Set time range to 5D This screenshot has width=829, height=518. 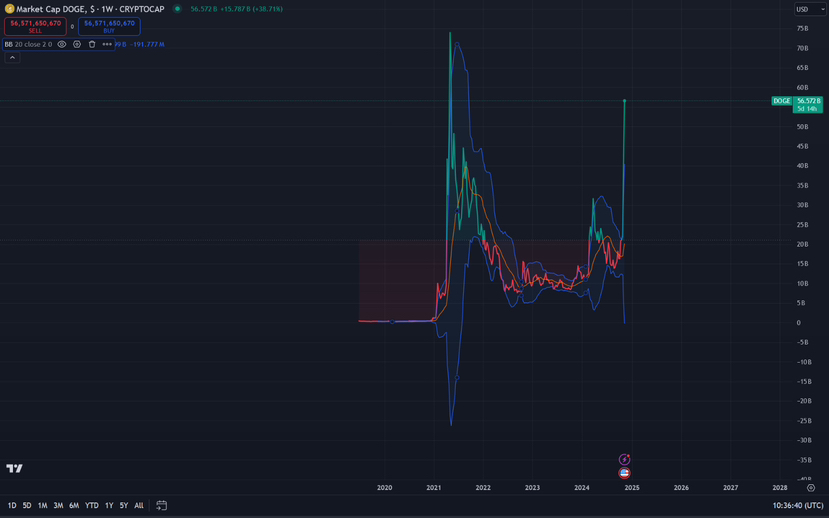click(x=27, y=505)
